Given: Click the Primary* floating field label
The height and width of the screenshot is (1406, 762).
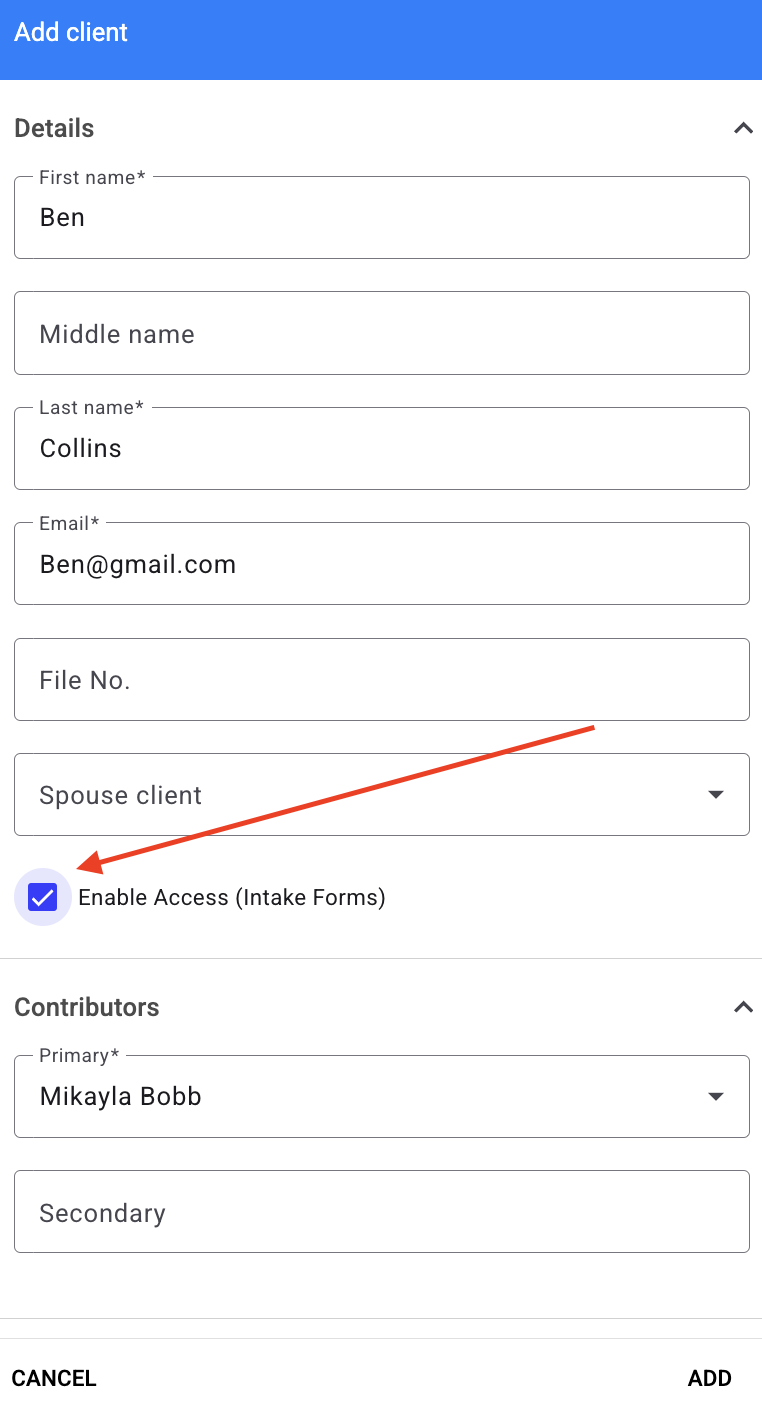Looking at the screenshot, I should pyautogui.click(x=79, y=1055).
